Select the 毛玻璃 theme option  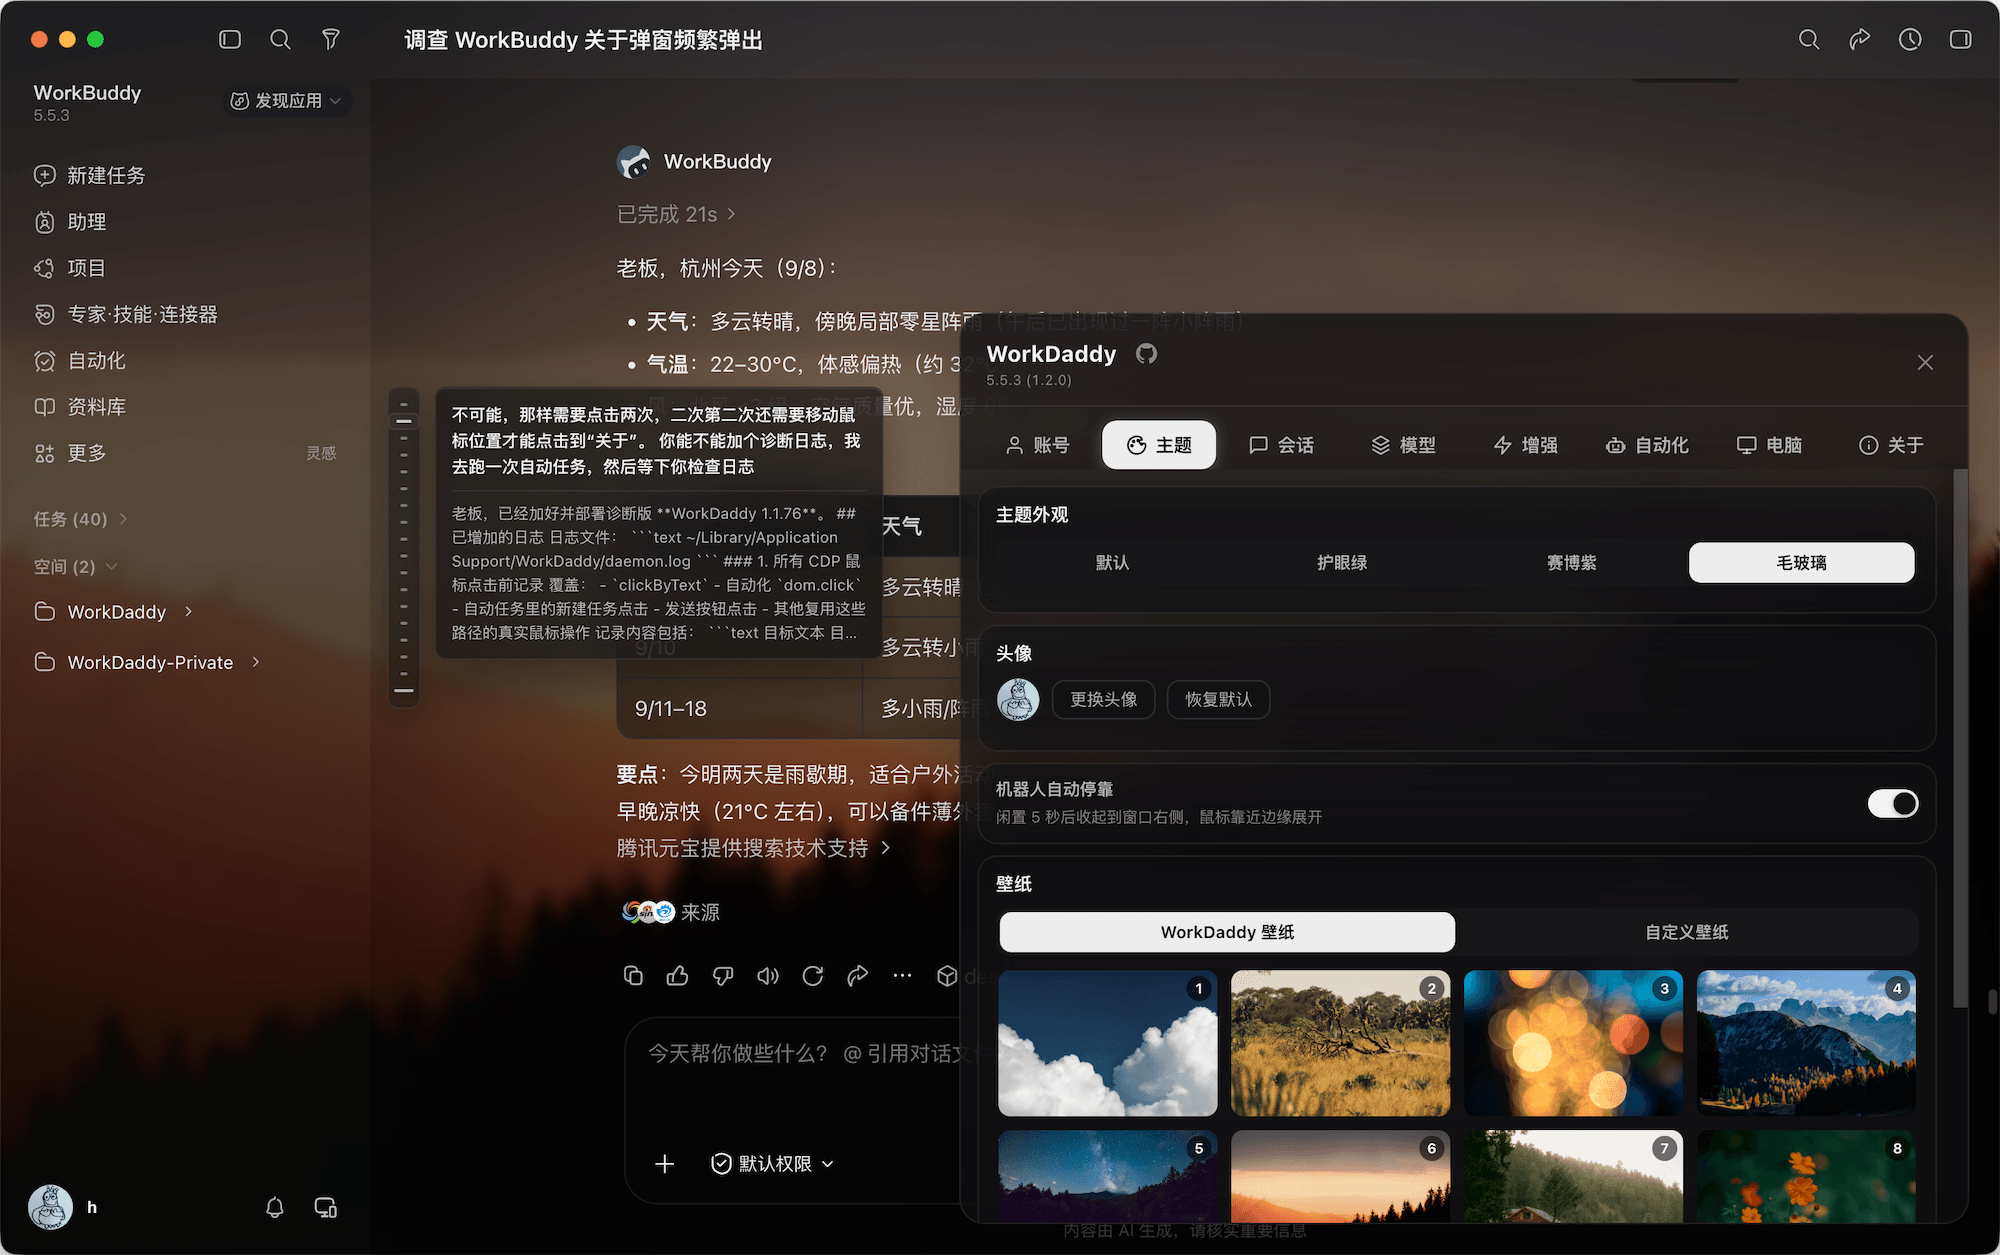point(1802,562)
